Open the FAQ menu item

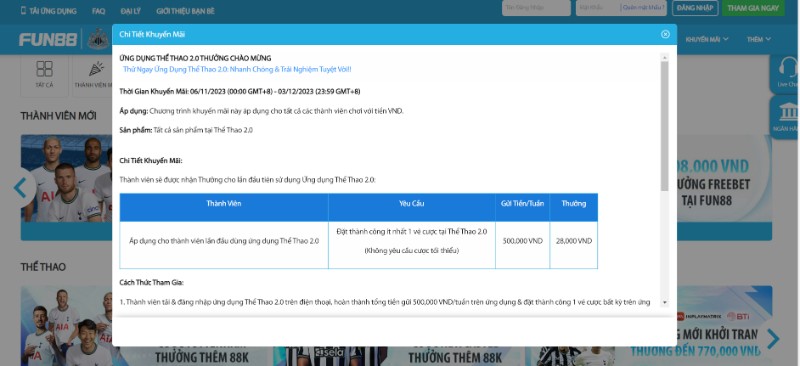(x=98, y=11)
